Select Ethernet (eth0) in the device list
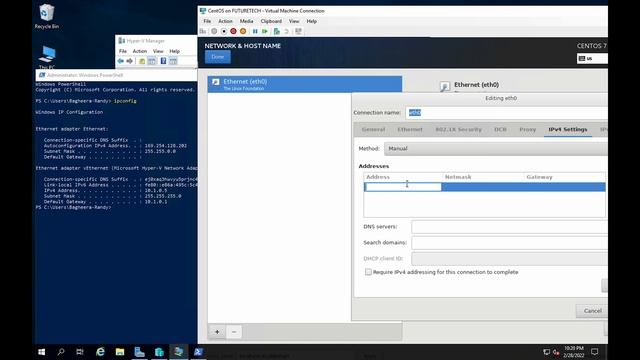The image size is (640, 360). tap(304, 84)
